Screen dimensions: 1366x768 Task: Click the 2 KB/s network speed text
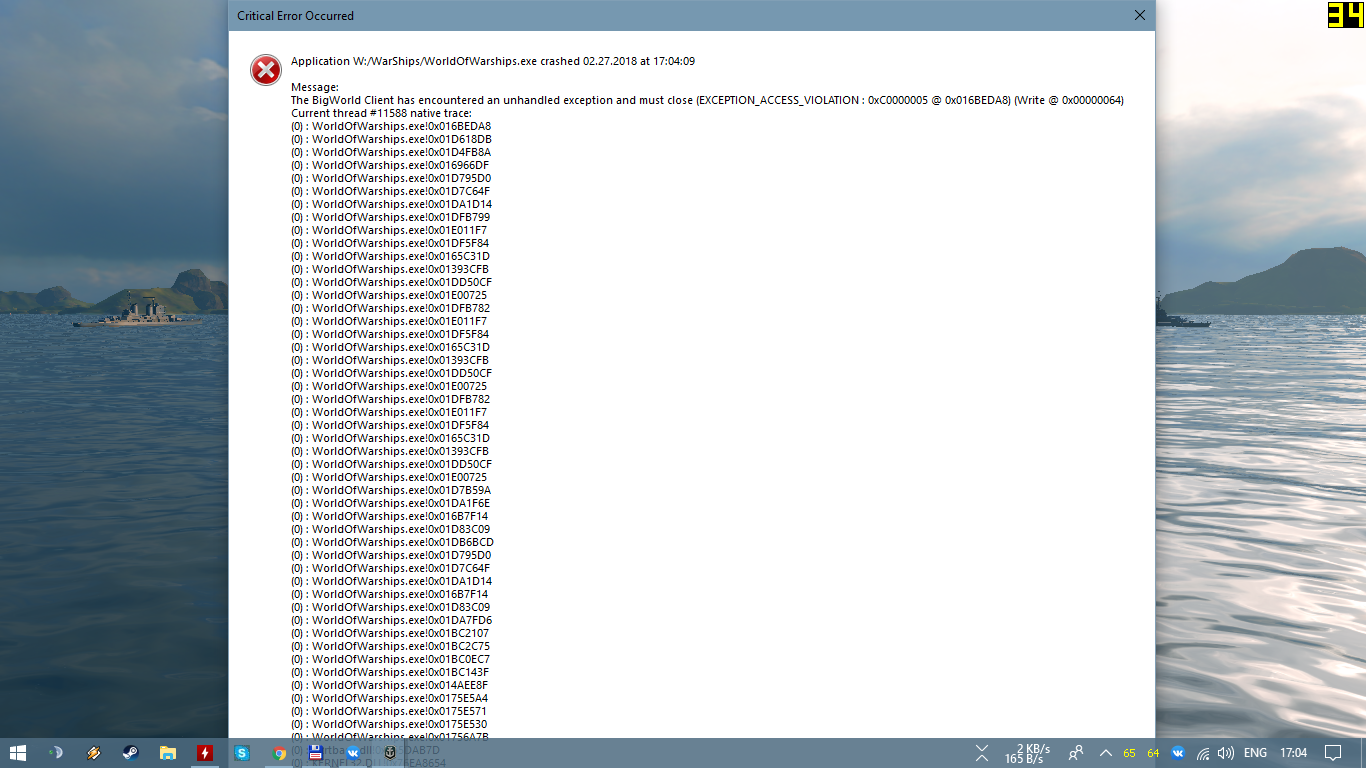click(1032, 748)
